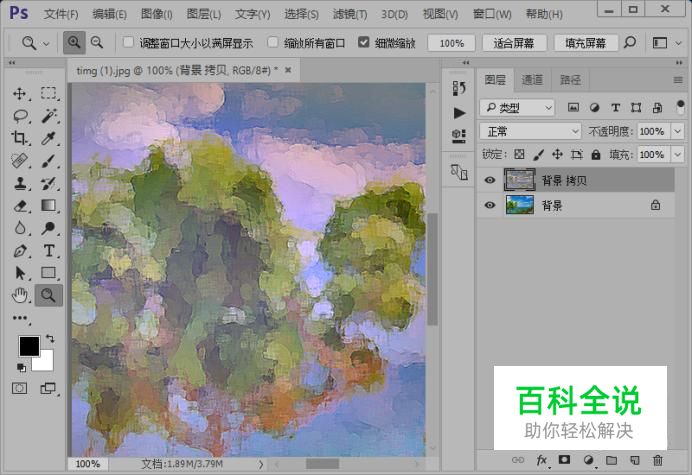Select the Move tool
Image resolution: width=692 pixels, height=475 pixels.
pos(19,94)
